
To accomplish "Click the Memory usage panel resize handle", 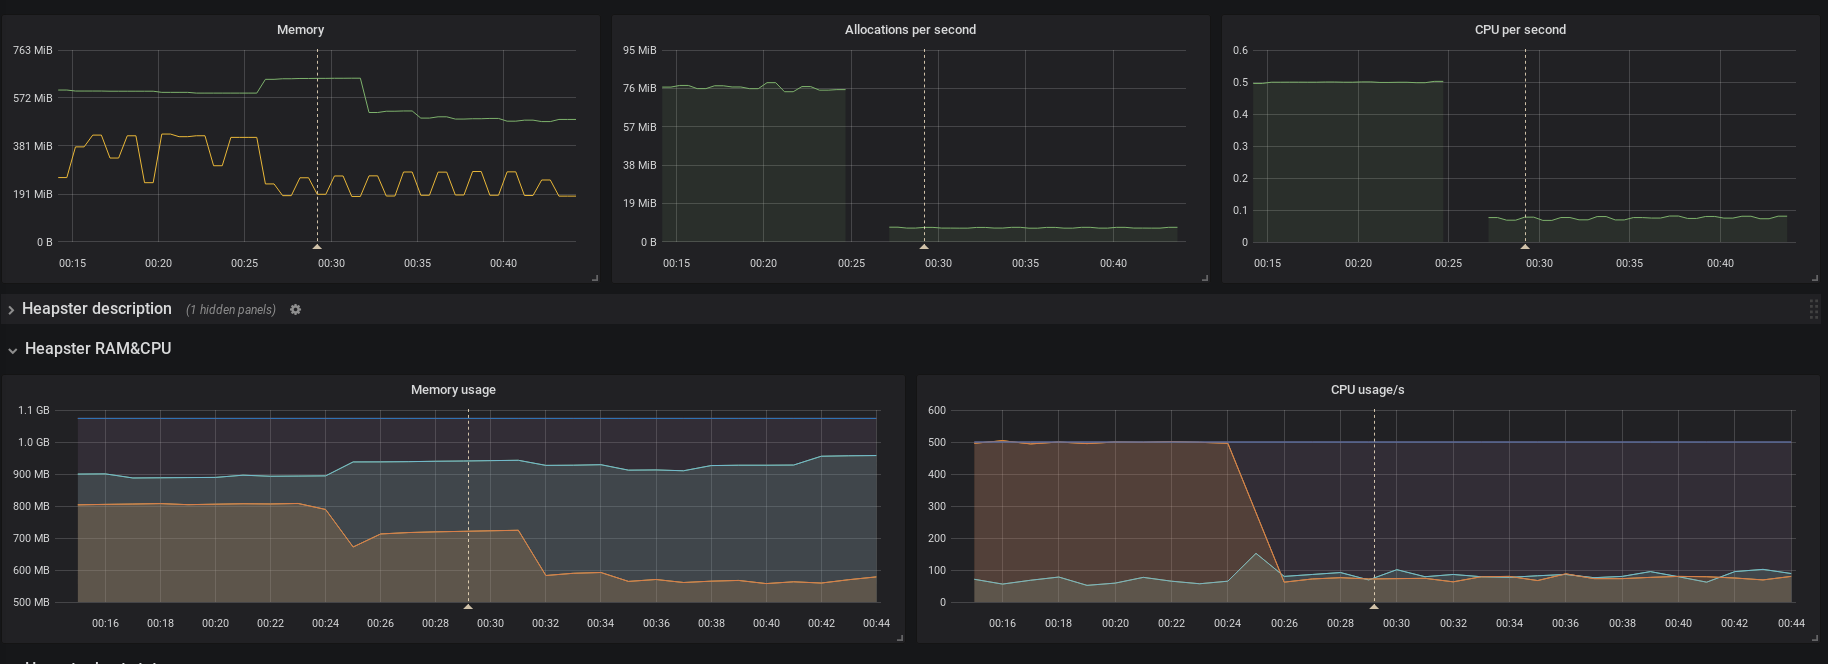I will click(900, 638).
